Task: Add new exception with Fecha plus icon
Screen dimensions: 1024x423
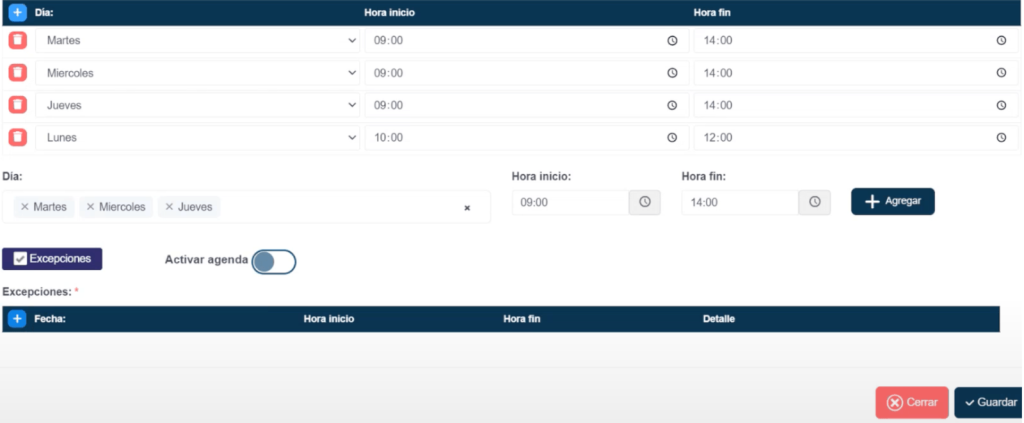Action: [x=17, y=319]
